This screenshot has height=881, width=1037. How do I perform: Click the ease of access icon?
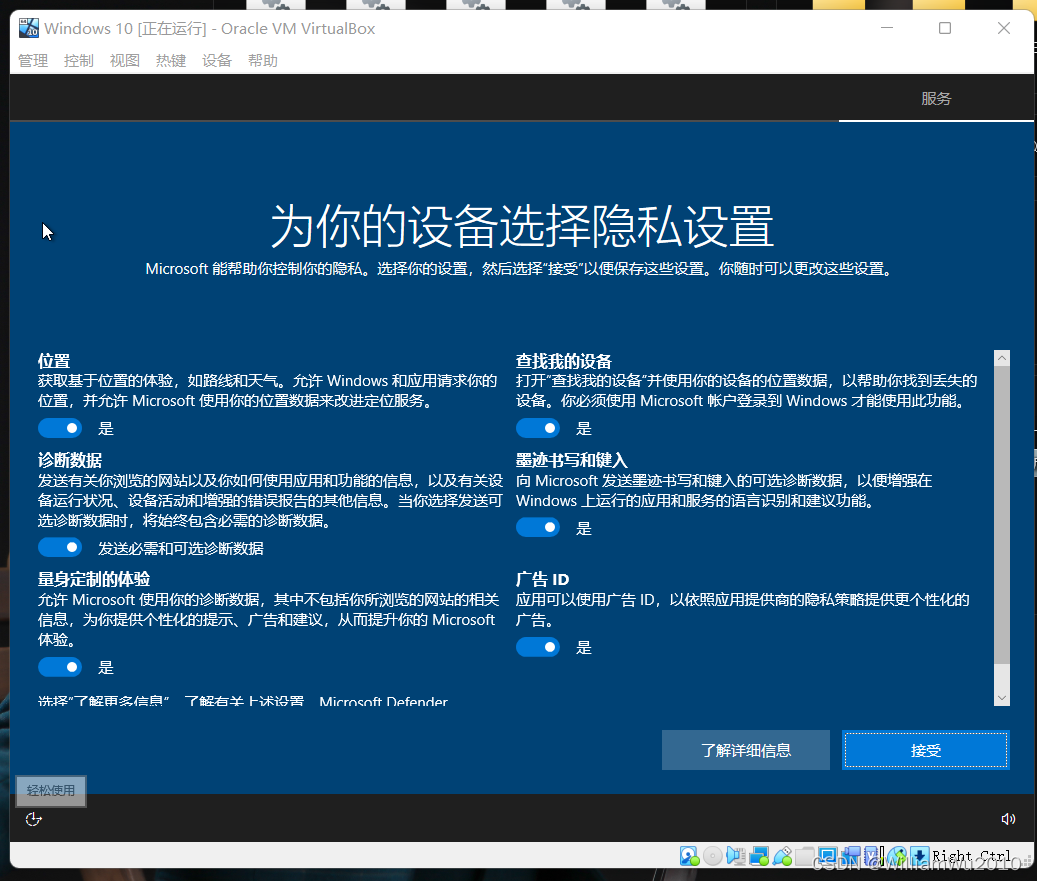pos(33,819)
